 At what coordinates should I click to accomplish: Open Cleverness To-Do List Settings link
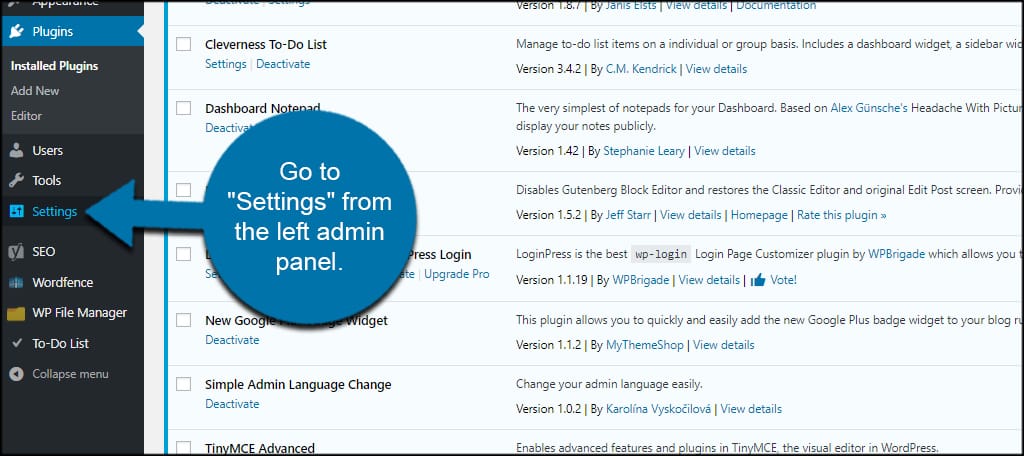[x=225, y=64]
